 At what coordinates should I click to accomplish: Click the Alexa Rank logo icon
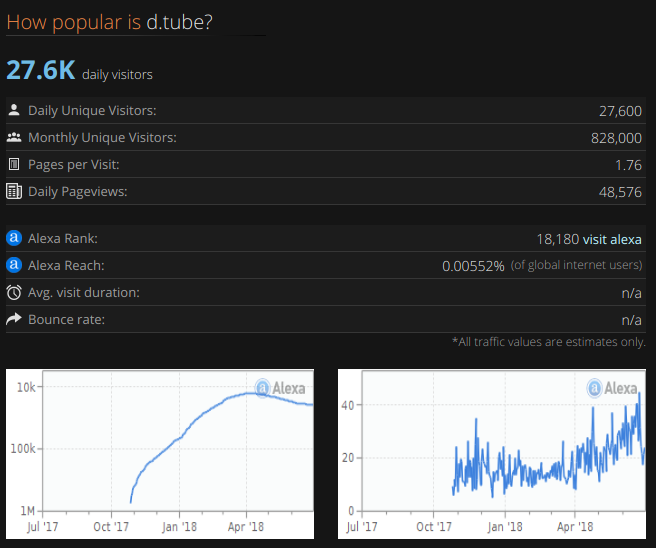click(x=14, y=238)
